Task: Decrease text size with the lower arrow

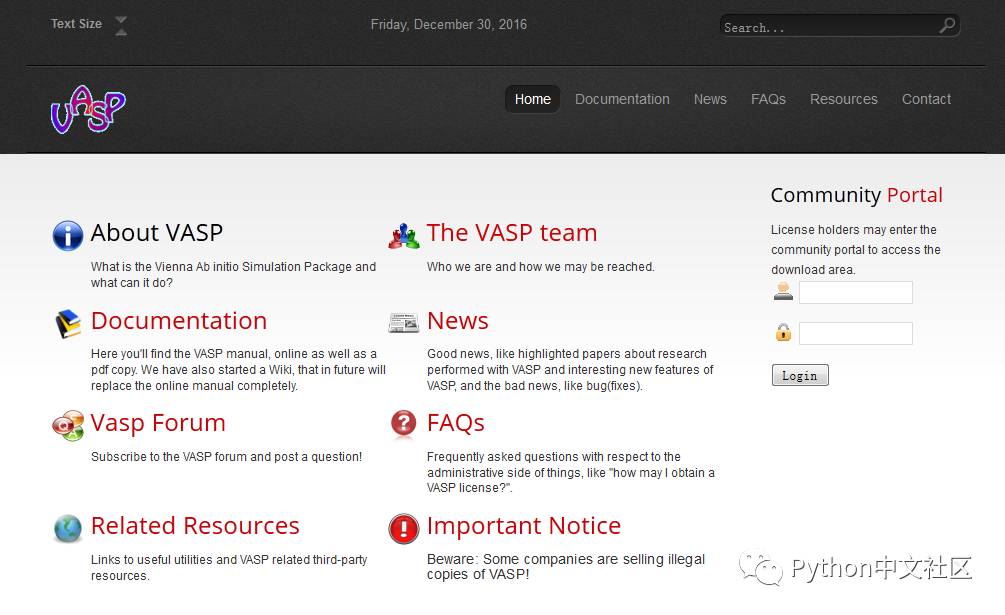Action: click(x=120, y=31)
